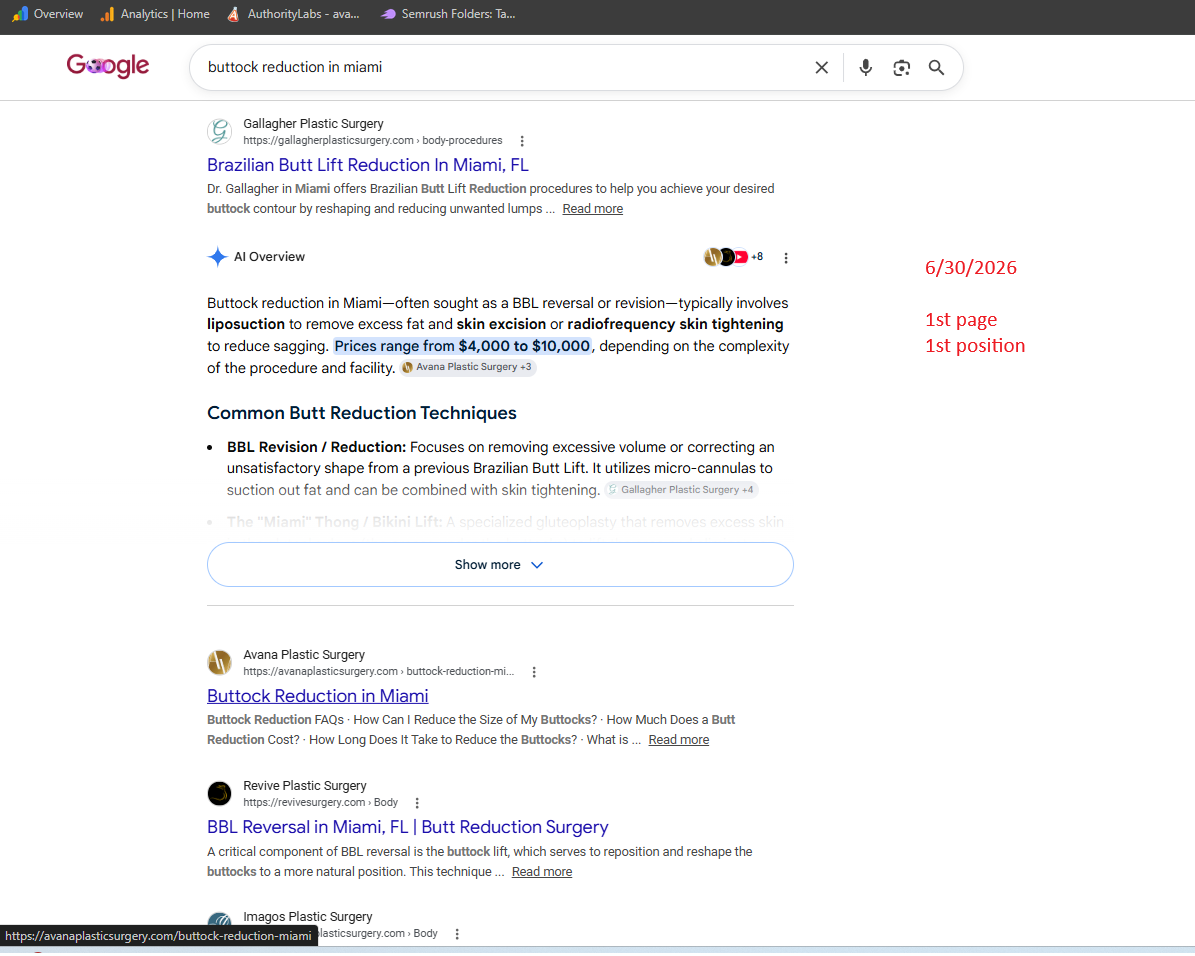Click the AI Overview sparkle icon
The width and height of the screenshot is (1195, 956).
(217, 257)
